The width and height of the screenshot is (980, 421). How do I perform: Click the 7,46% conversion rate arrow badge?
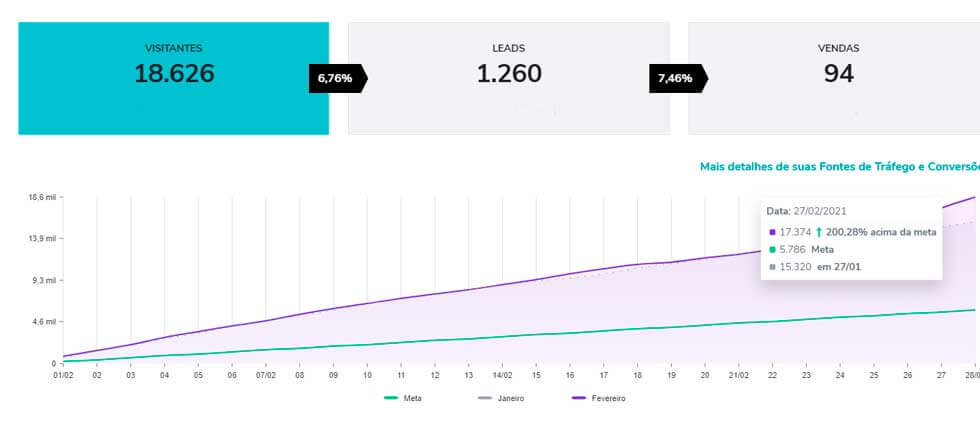[x=676, y=78]
